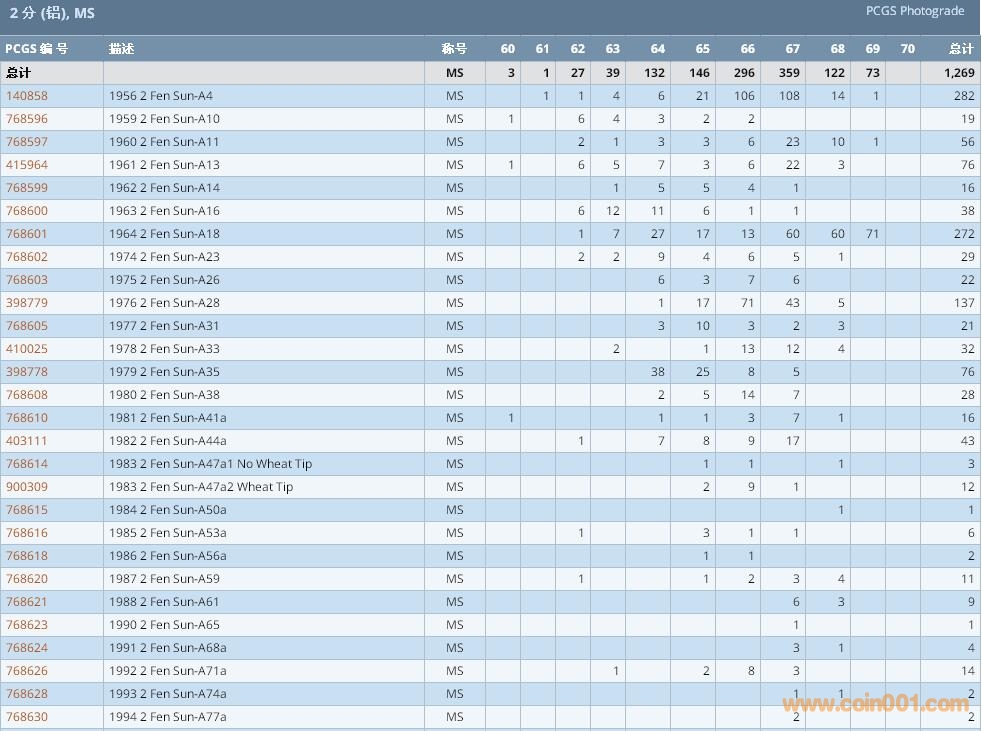Viewport: 982px width, 731px height.
Task: Open coin entry 768601
Action: (27, 234)
